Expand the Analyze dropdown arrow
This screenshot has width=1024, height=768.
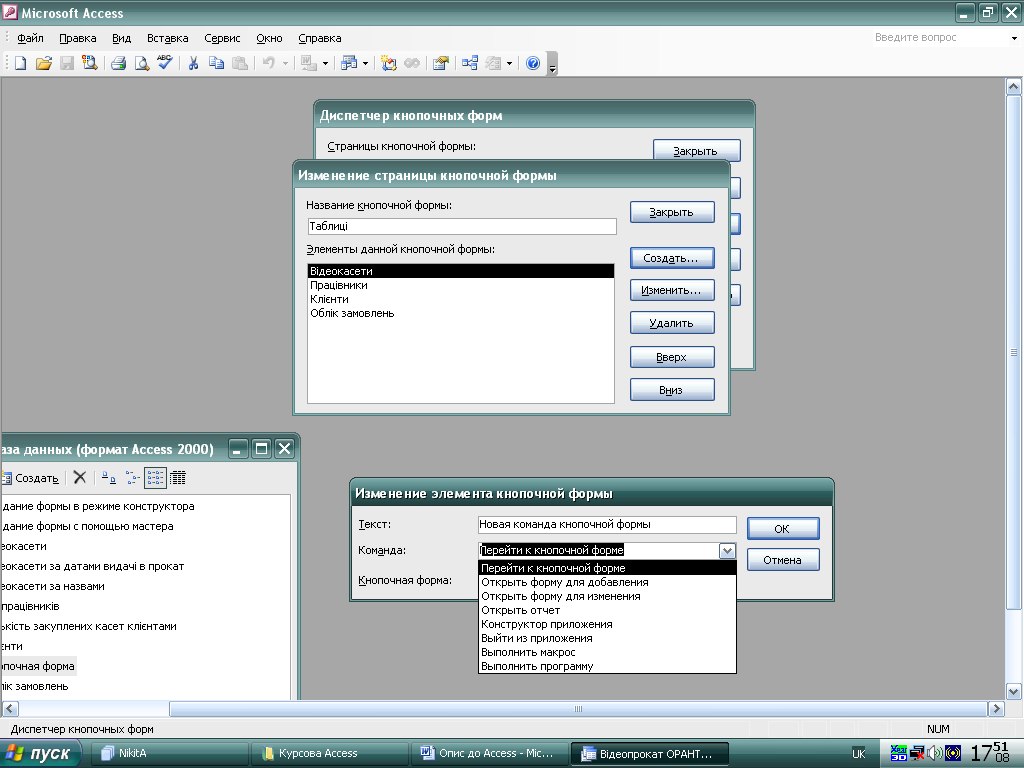[365, 63]
